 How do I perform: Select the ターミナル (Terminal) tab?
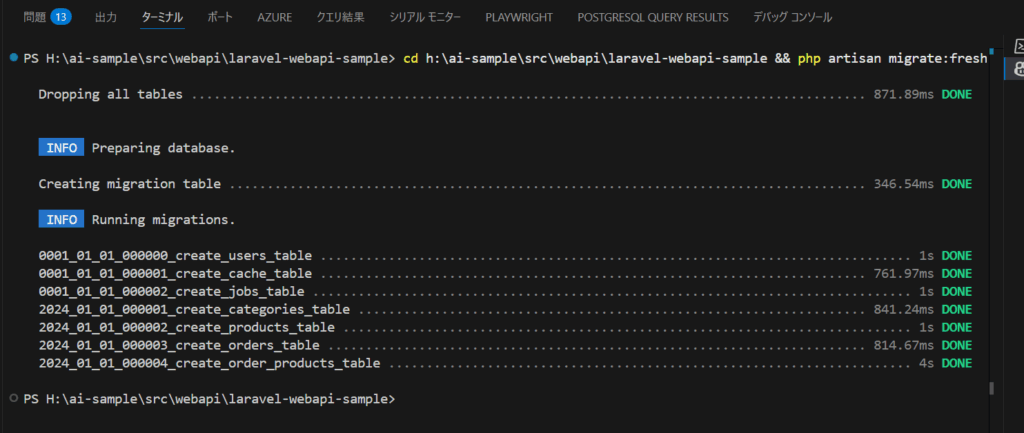[x=162, y=18]
